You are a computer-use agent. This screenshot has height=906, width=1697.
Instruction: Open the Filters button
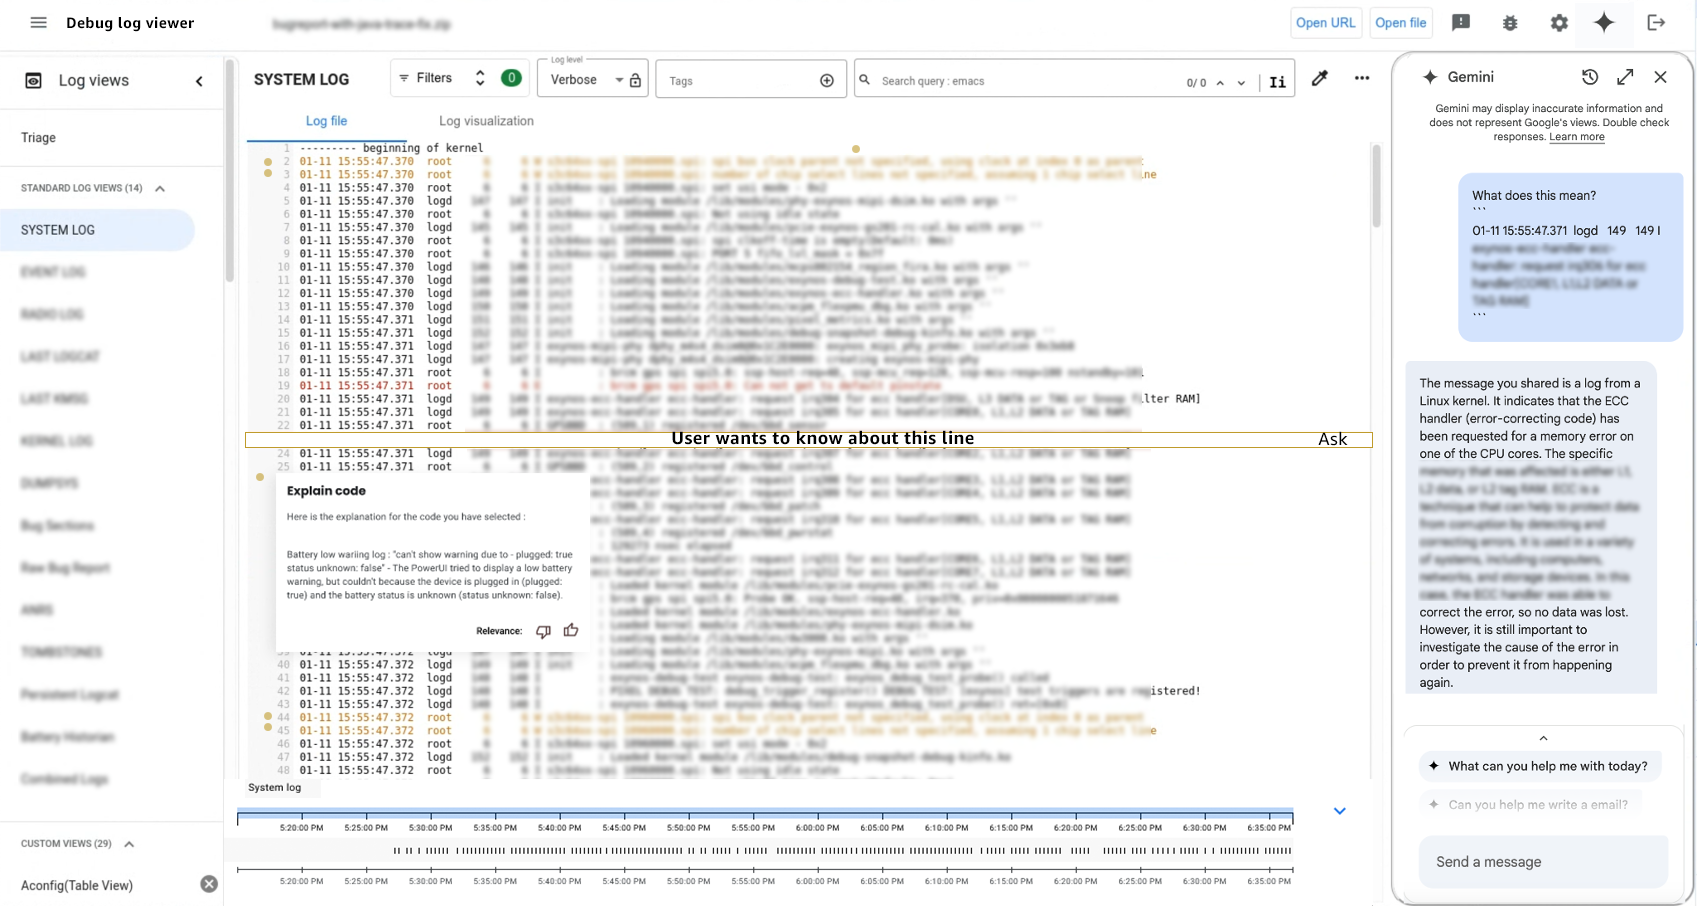point(426,78)
